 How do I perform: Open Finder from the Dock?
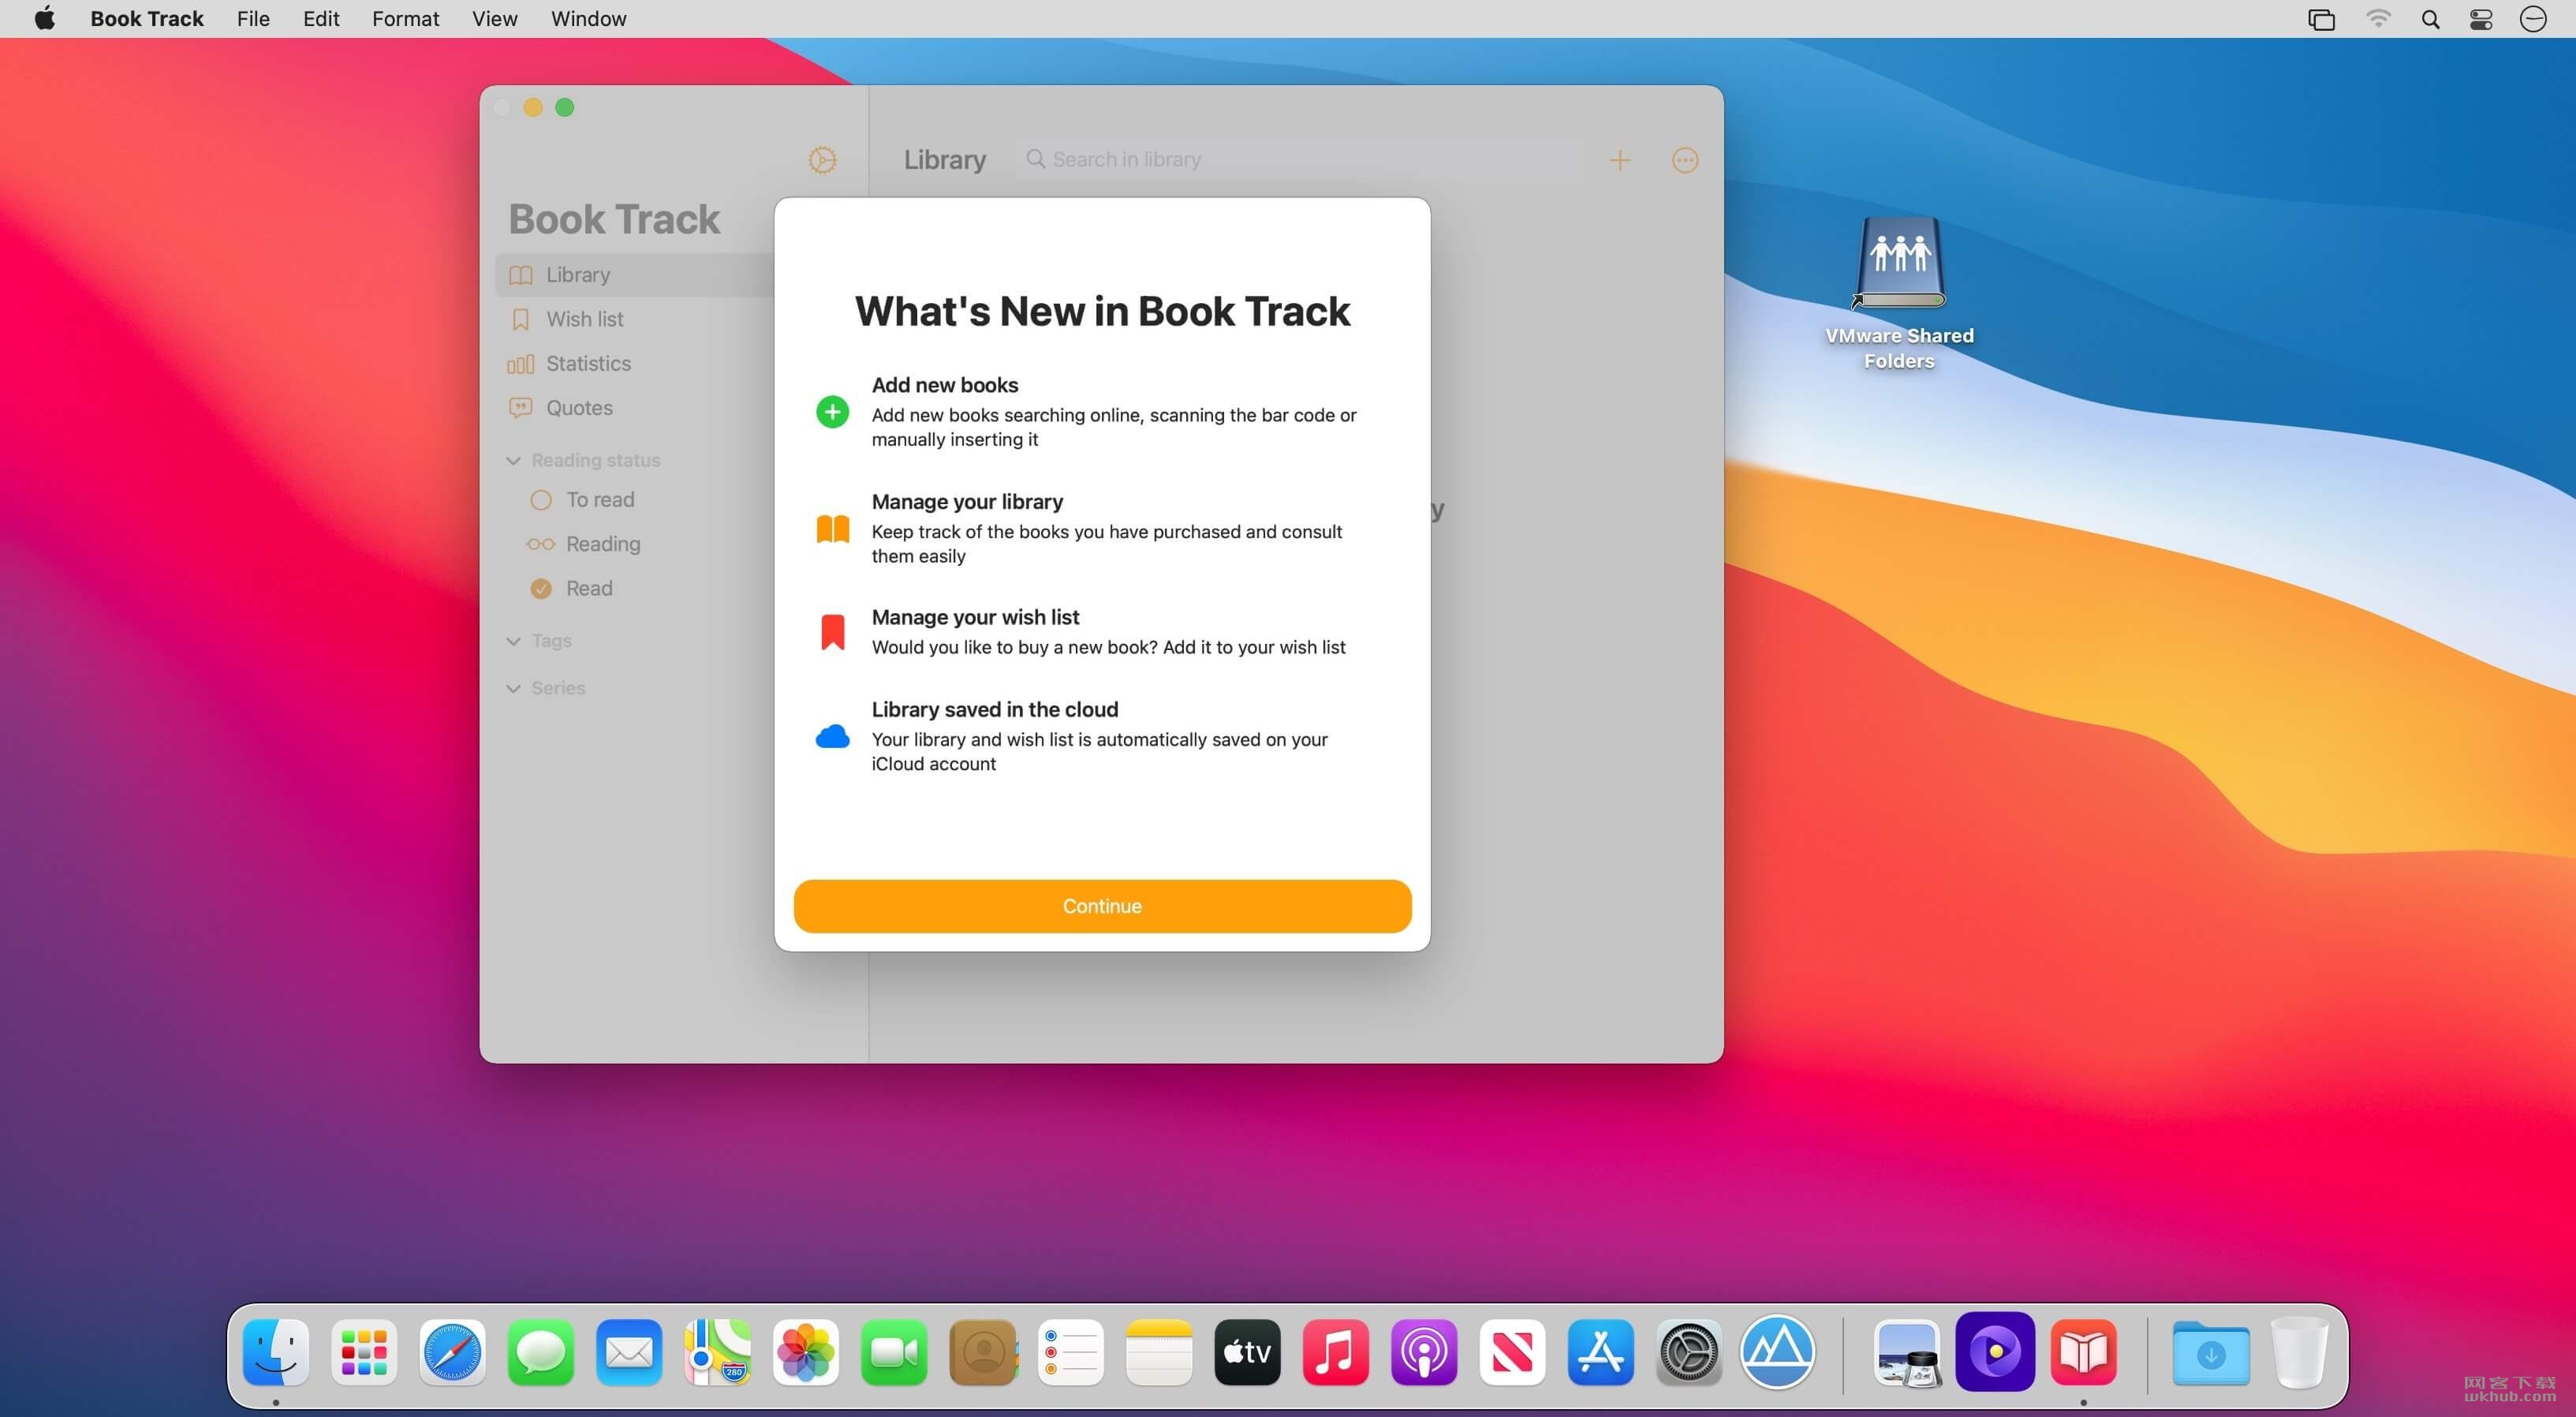(x=276, y=1353)
